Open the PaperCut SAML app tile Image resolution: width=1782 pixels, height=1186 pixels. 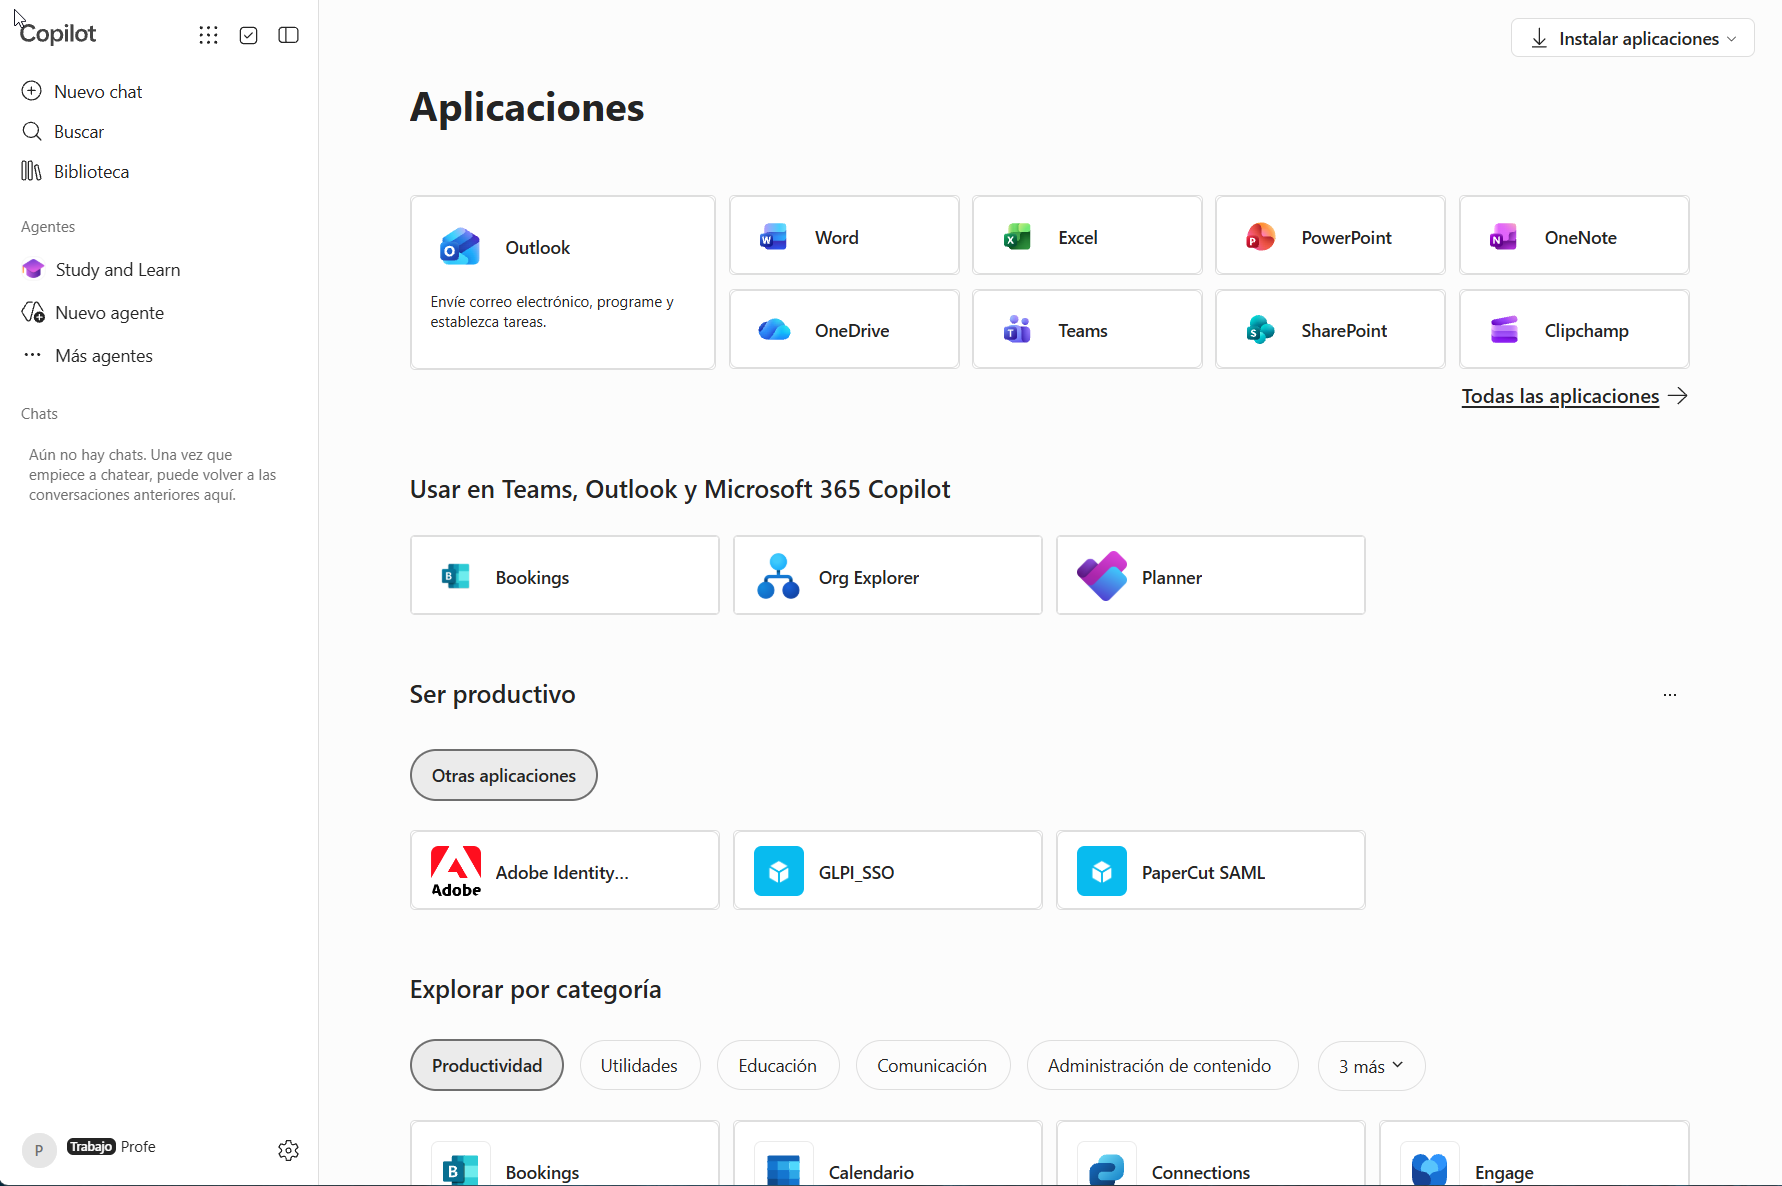click(1211, 870)
